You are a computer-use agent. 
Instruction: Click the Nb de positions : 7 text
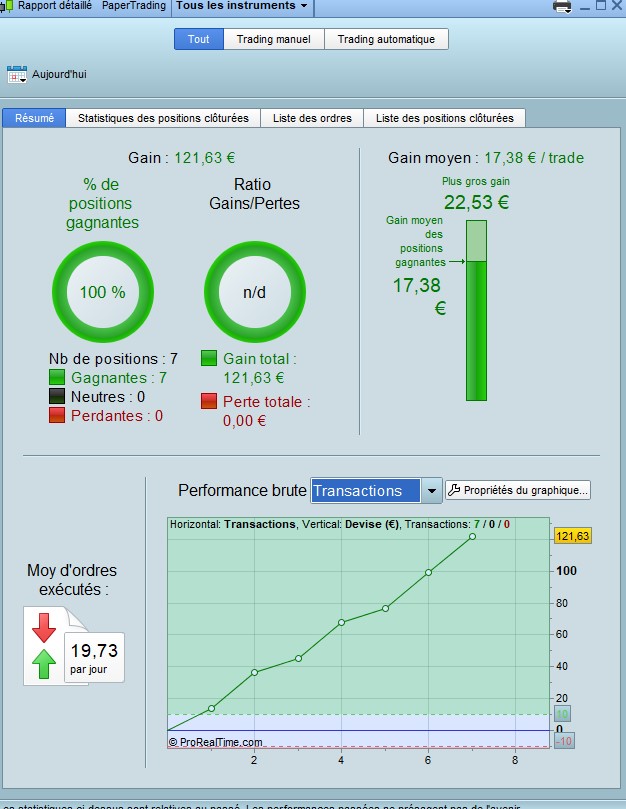[x=114, y=359]
